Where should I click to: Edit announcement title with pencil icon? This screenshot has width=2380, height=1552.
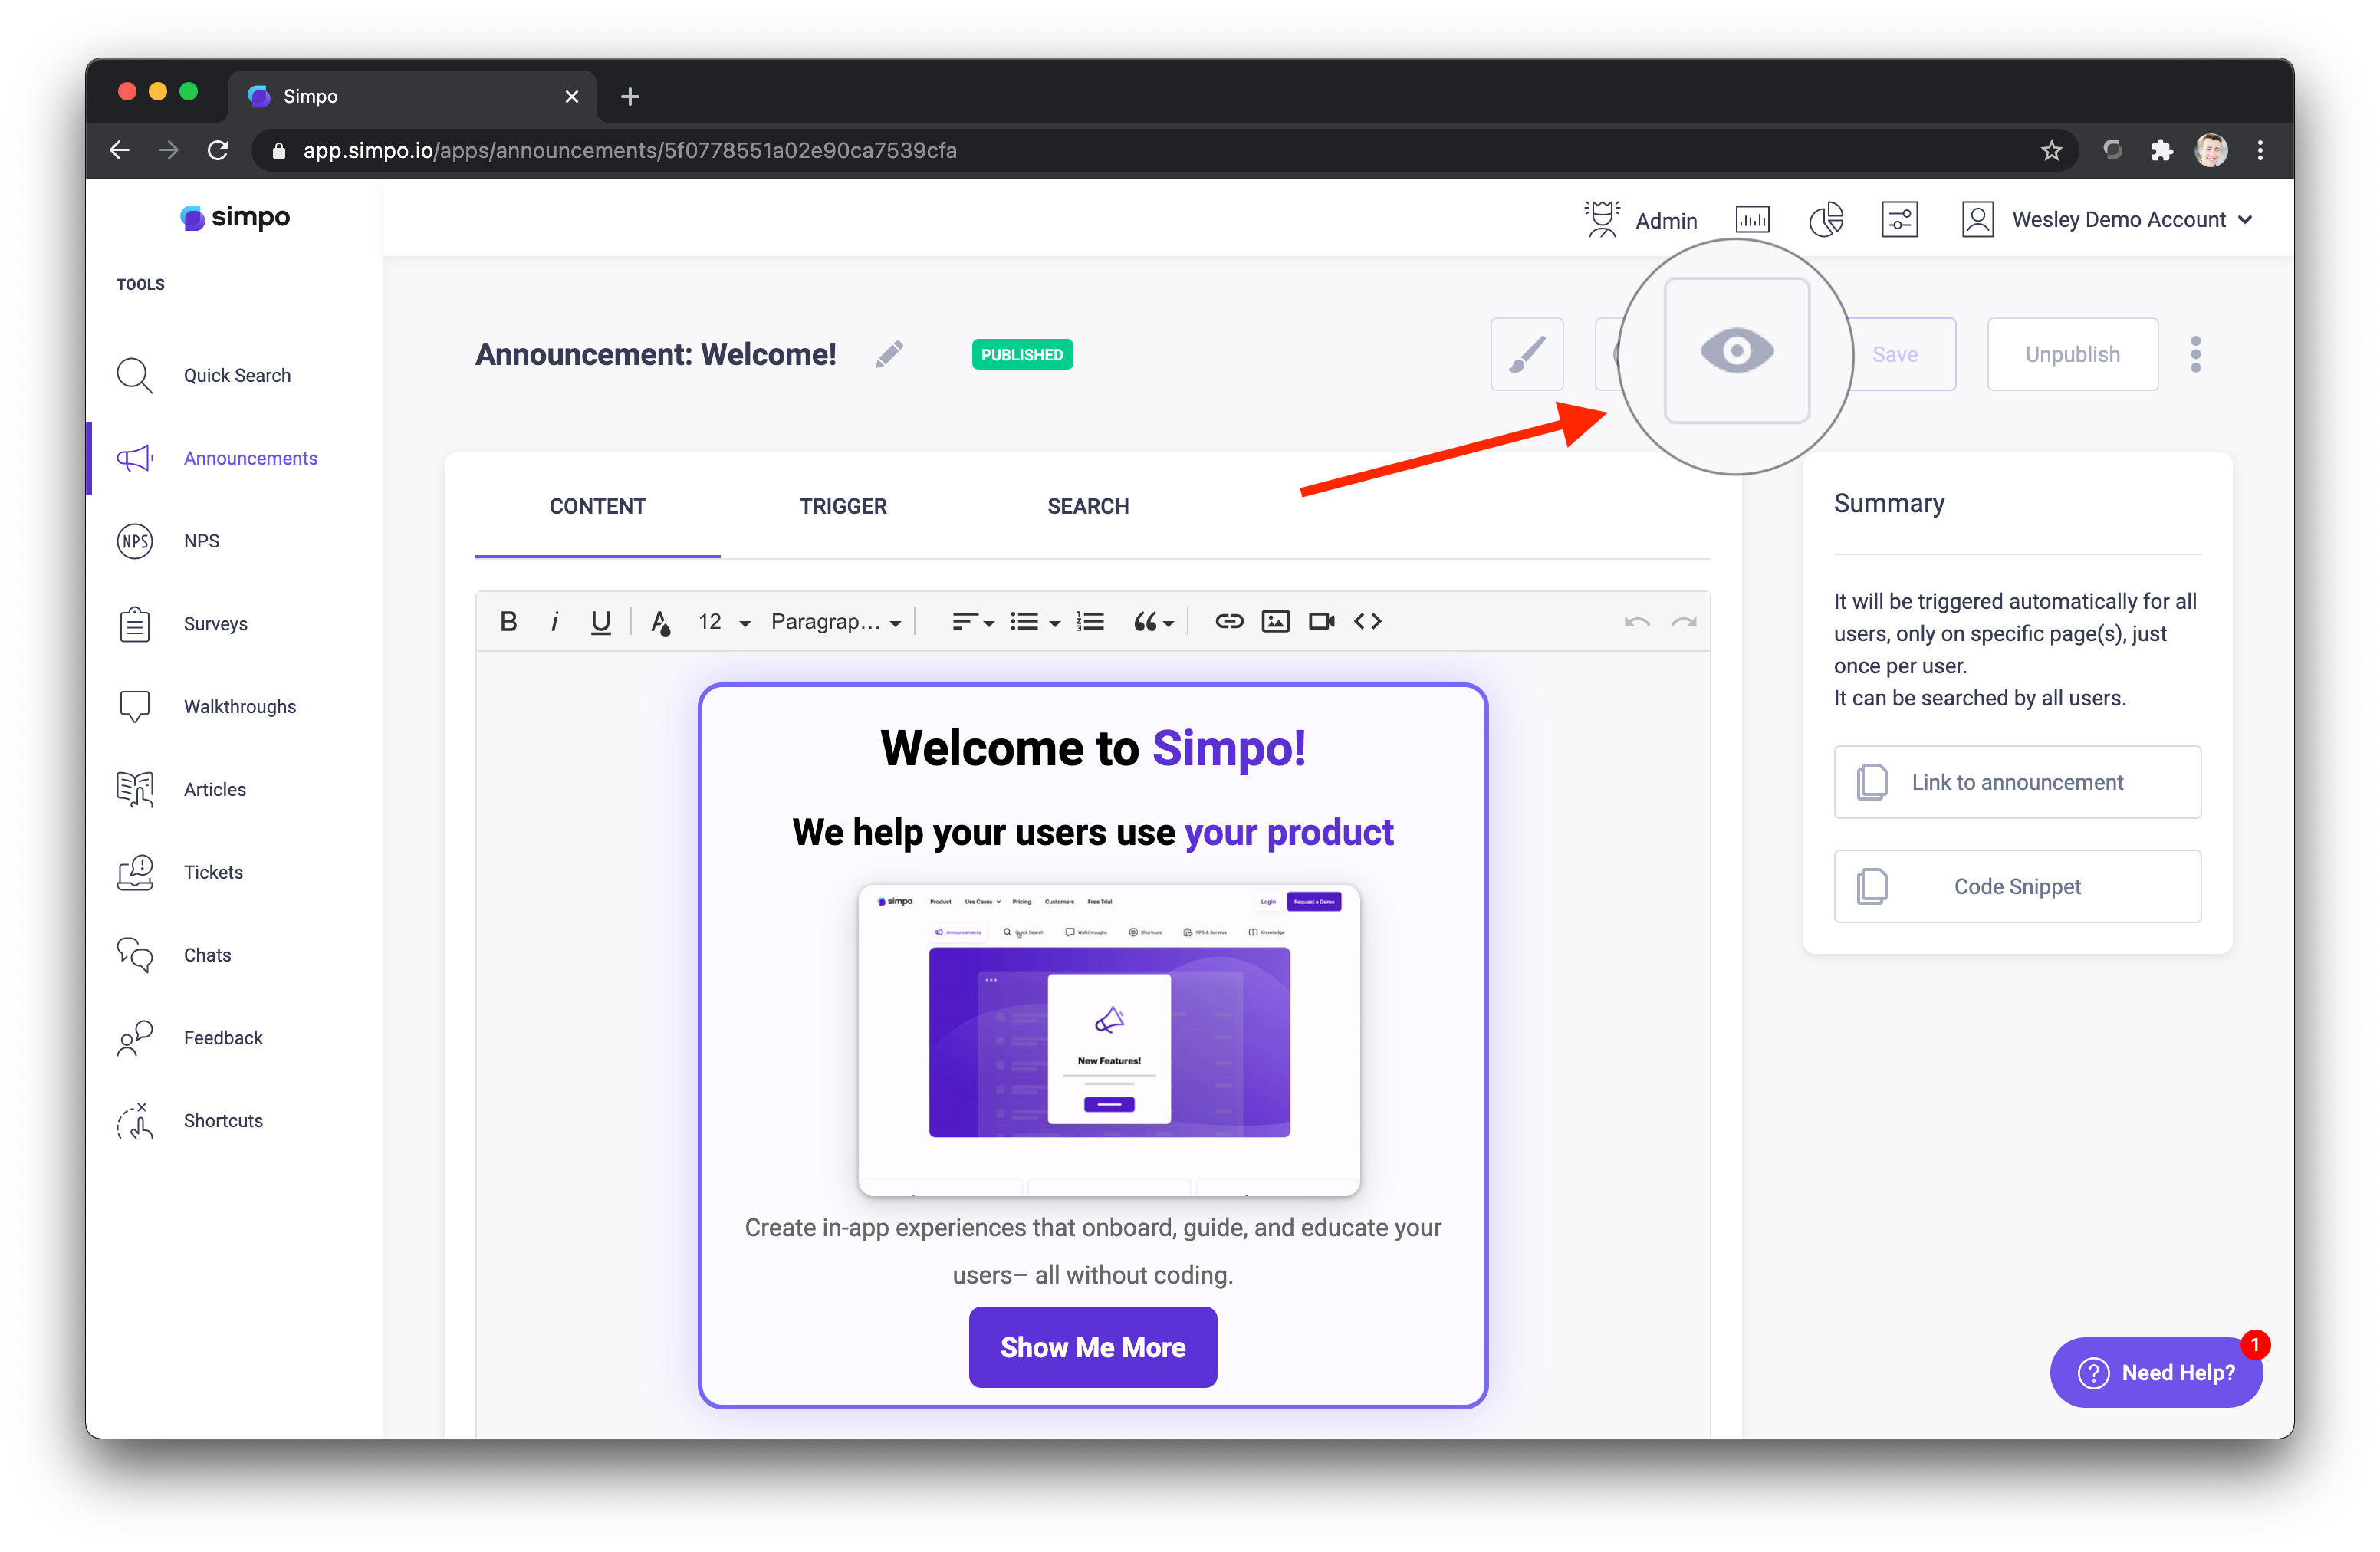pos(889,354)
